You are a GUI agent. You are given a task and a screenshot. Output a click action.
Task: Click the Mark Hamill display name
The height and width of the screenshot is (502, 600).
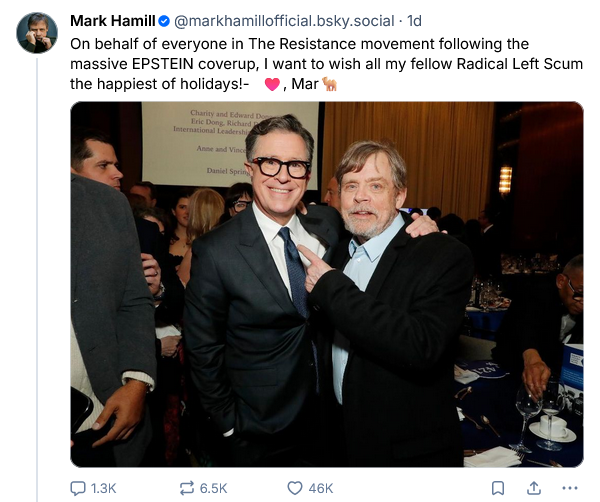[x=111, y=21]
